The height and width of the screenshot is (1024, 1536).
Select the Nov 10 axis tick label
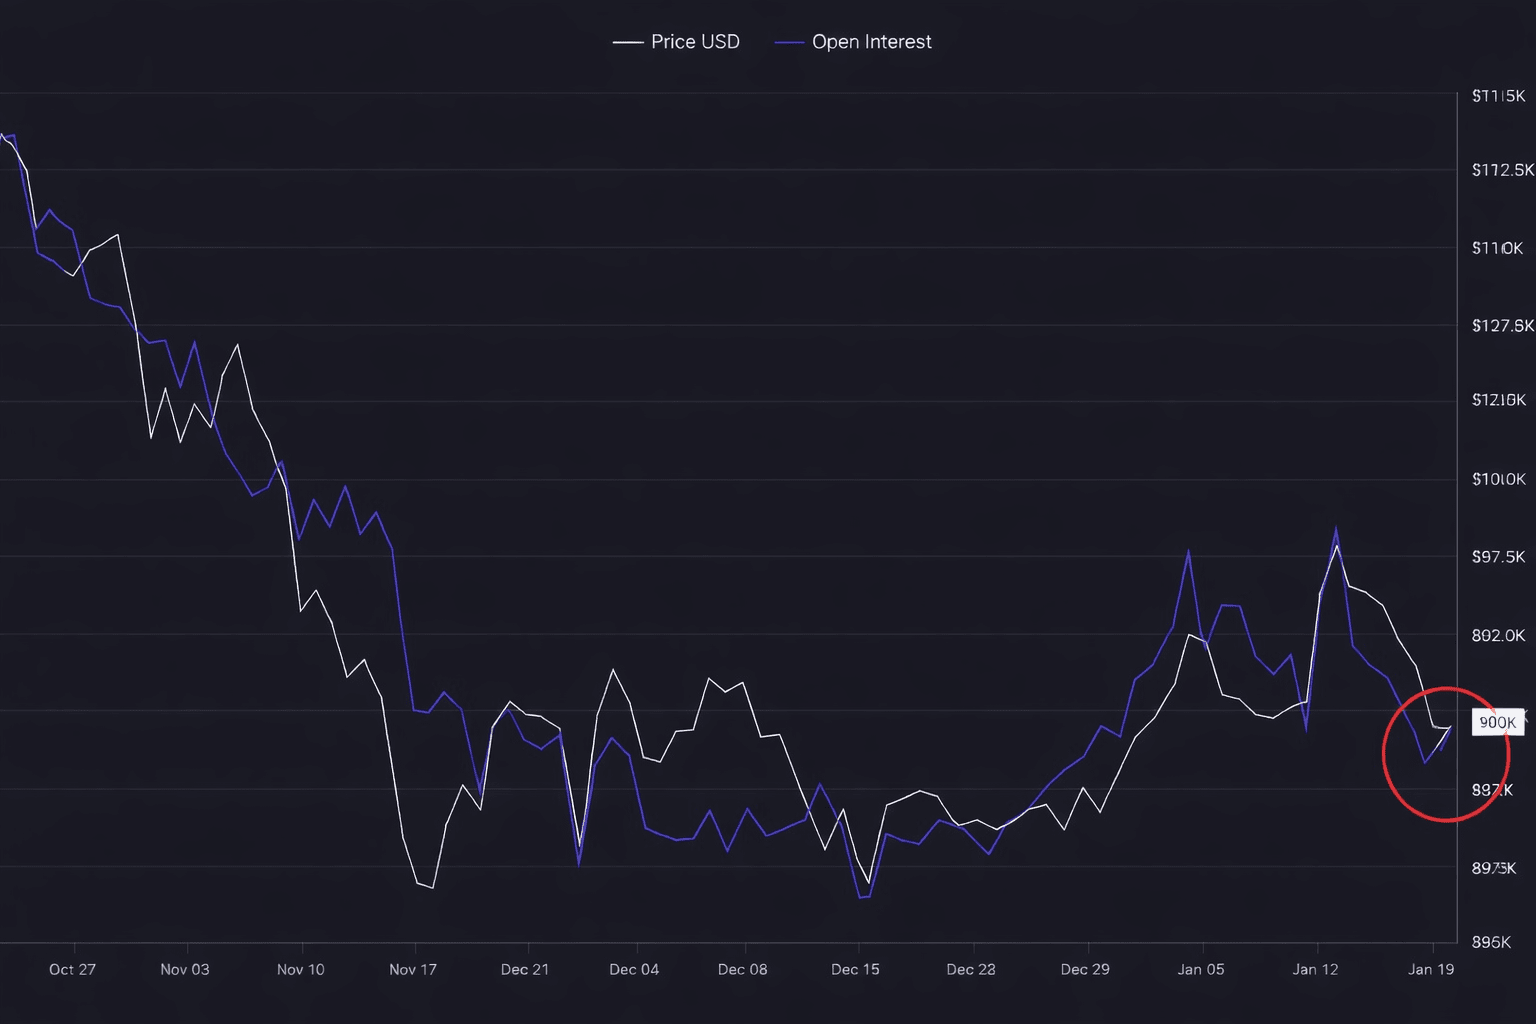300,969
